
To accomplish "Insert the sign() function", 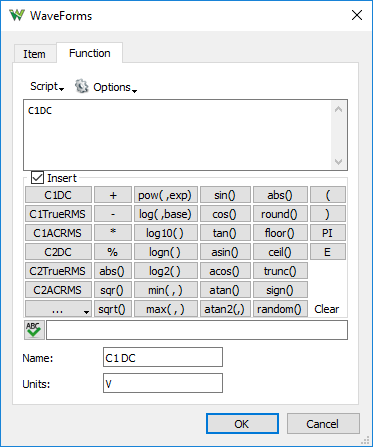I will coord(280,290).
